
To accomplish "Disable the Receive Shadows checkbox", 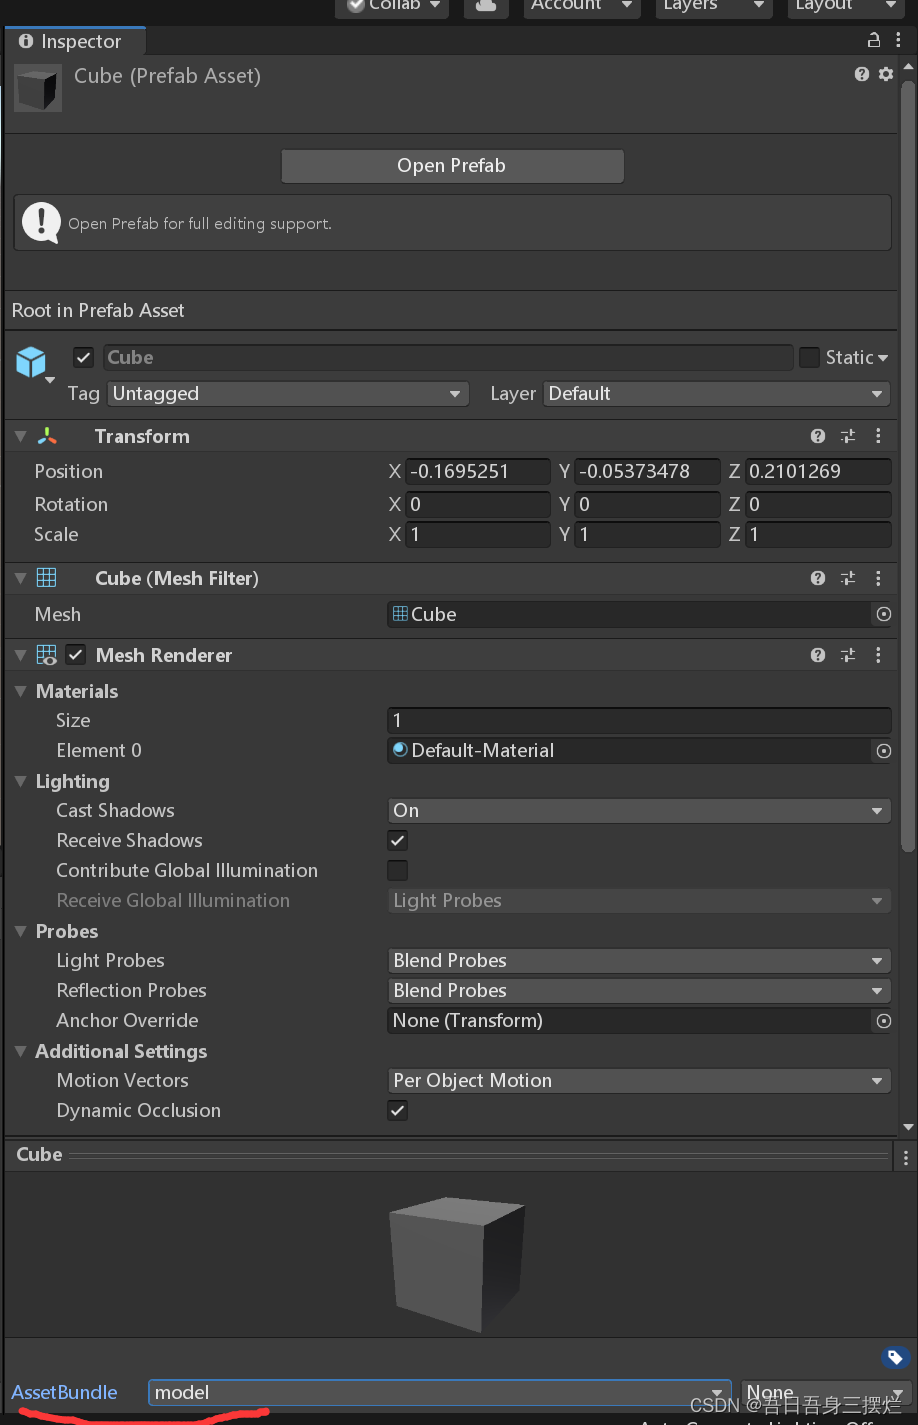I will (396, 840).
